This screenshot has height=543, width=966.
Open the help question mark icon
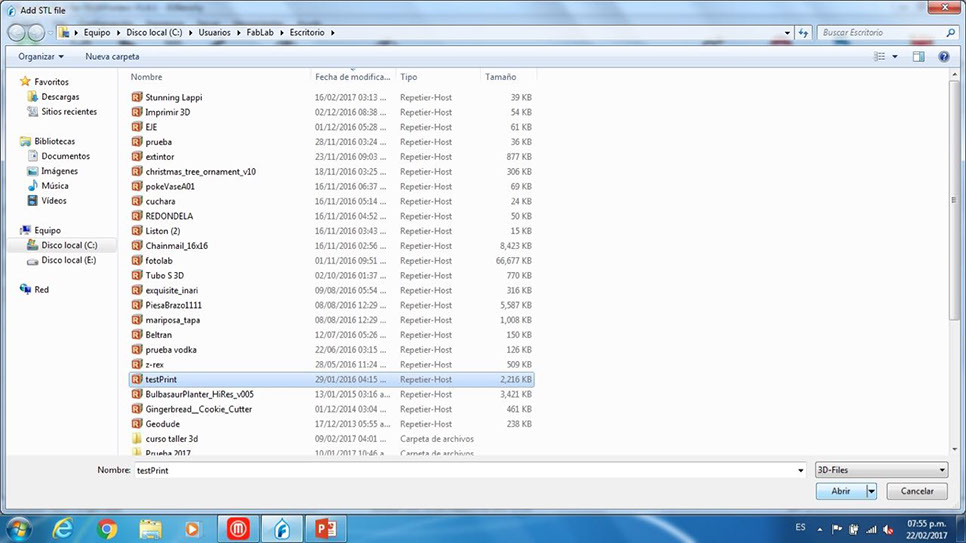[x=944, y=57]
